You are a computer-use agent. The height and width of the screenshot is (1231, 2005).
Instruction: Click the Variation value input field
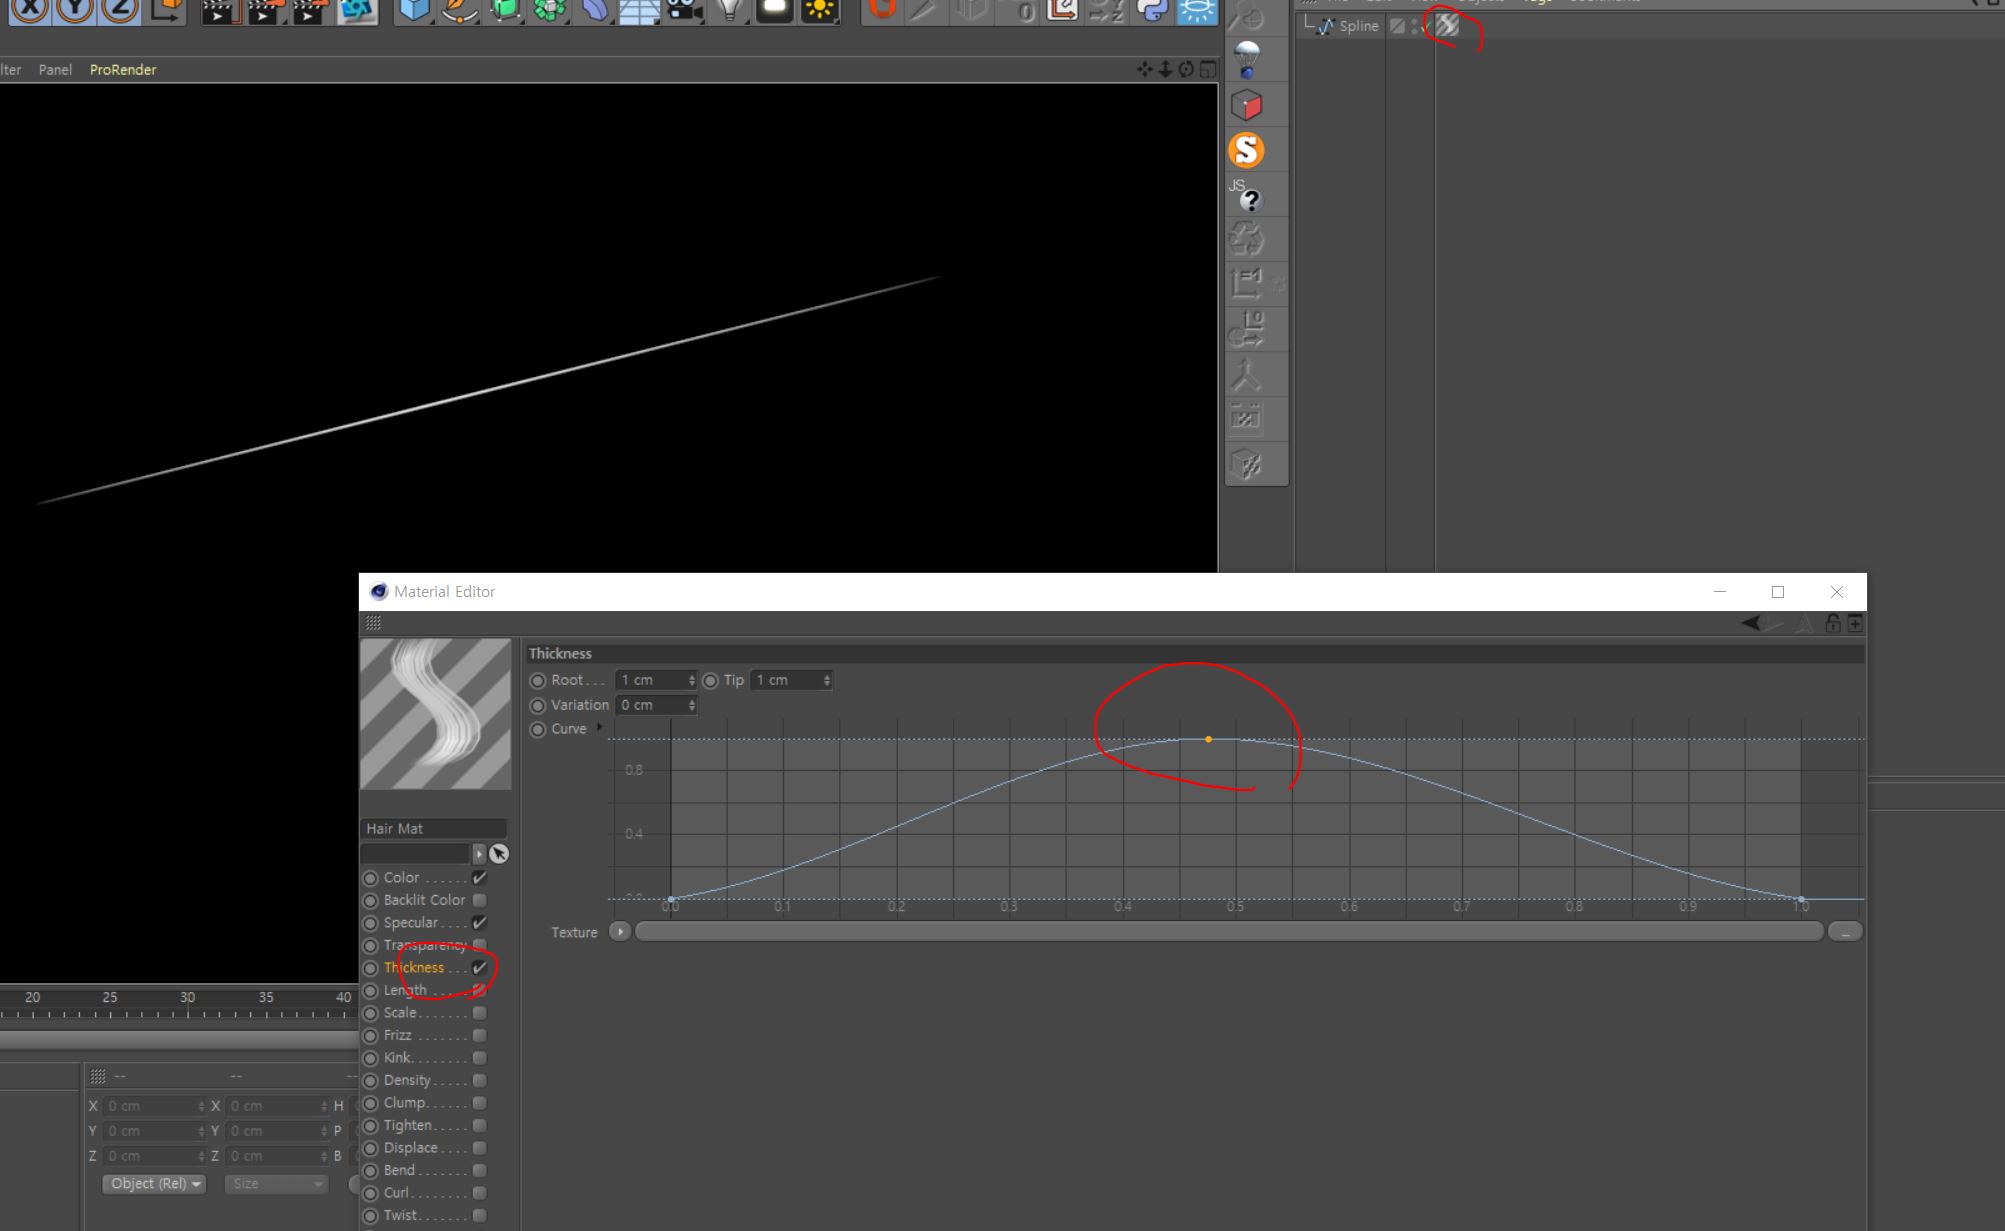652,704
